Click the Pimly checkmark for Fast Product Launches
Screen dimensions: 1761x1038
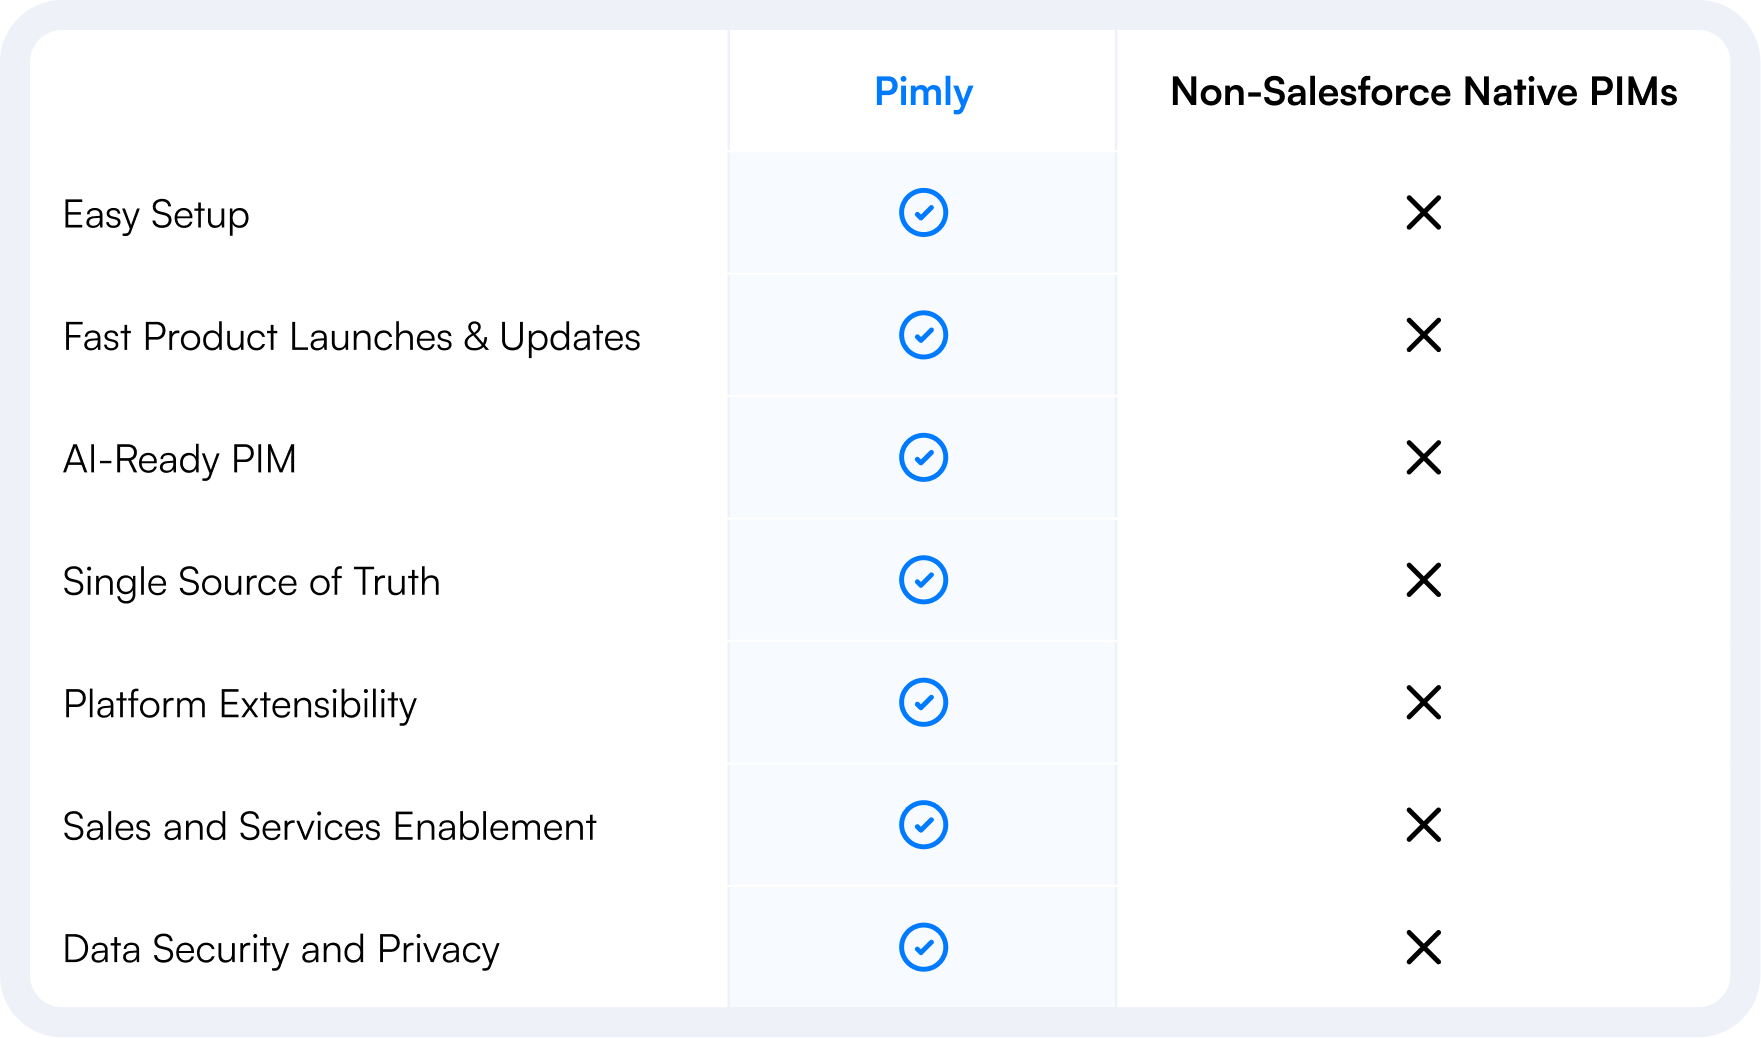pos(923,335)
